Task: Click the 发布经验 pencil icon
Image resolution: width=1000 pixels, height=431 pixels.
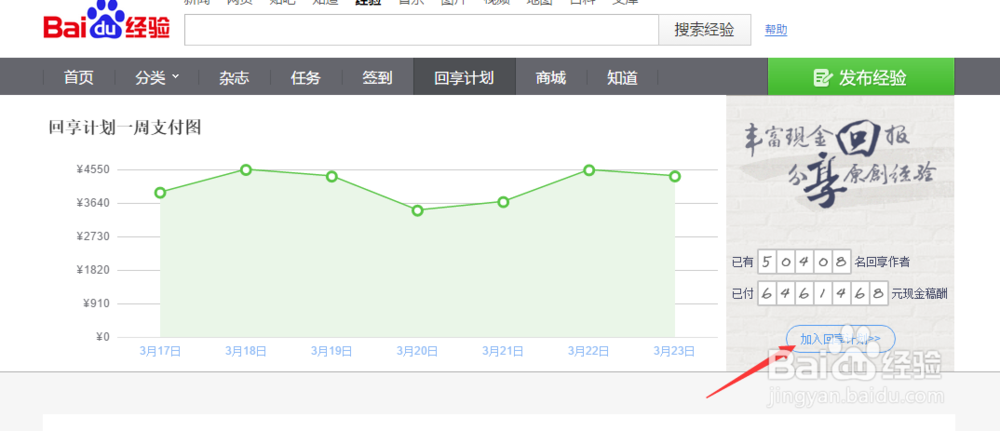Action: [823, 78]
